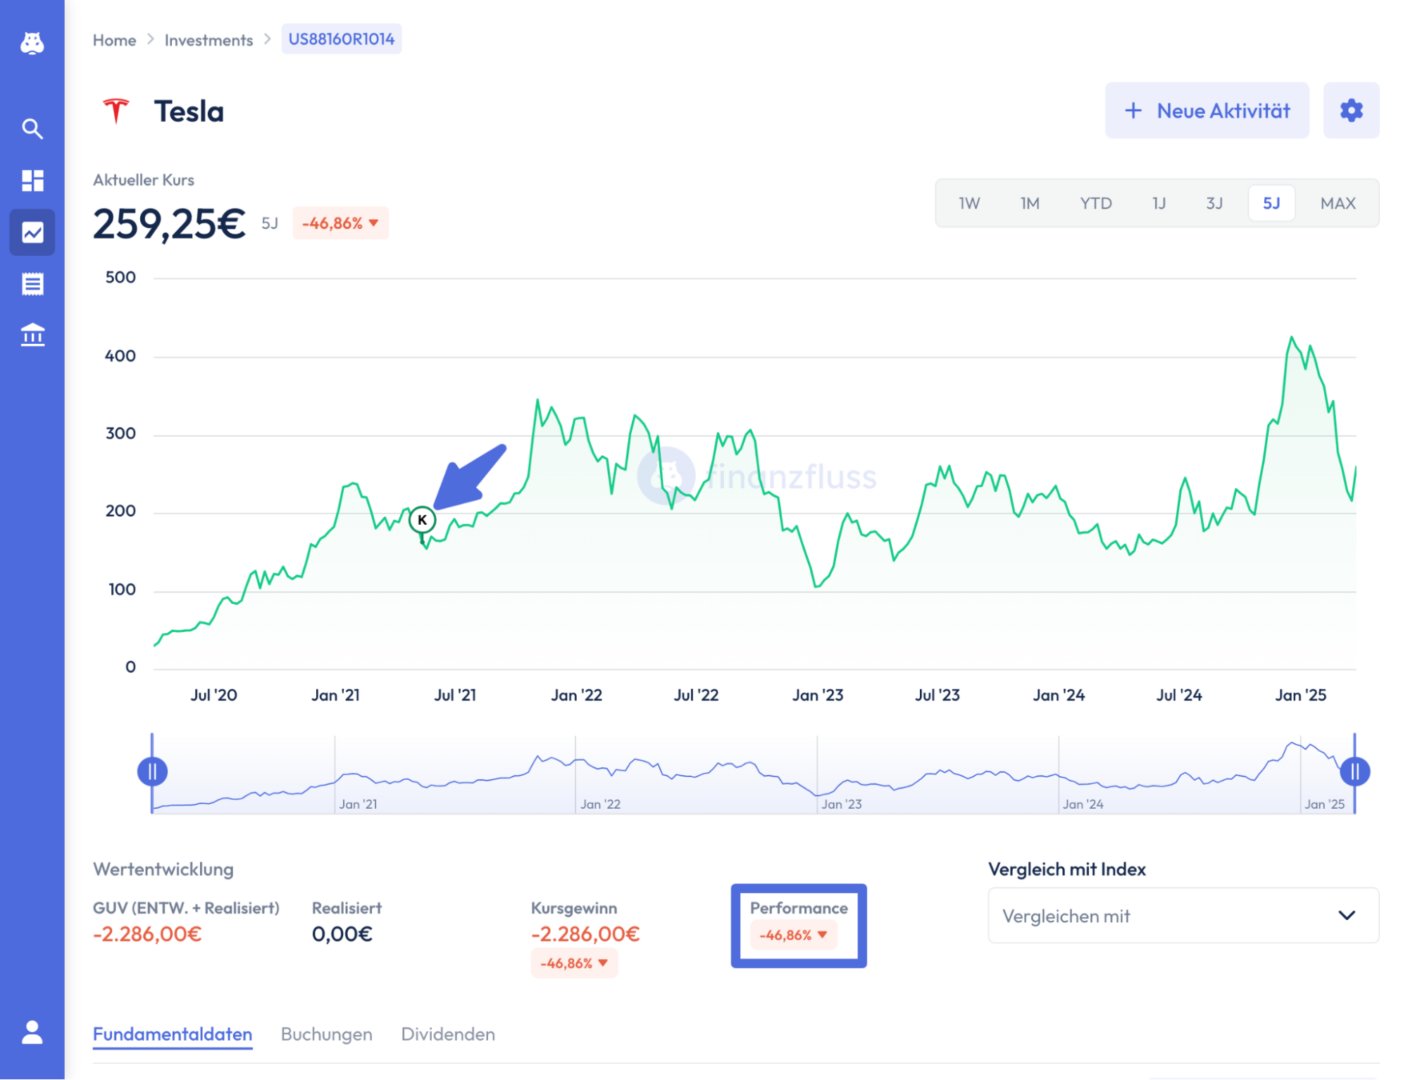Select the 1W time range
The width and height of the screenshot is (1408, 1080).
(969, 204)
